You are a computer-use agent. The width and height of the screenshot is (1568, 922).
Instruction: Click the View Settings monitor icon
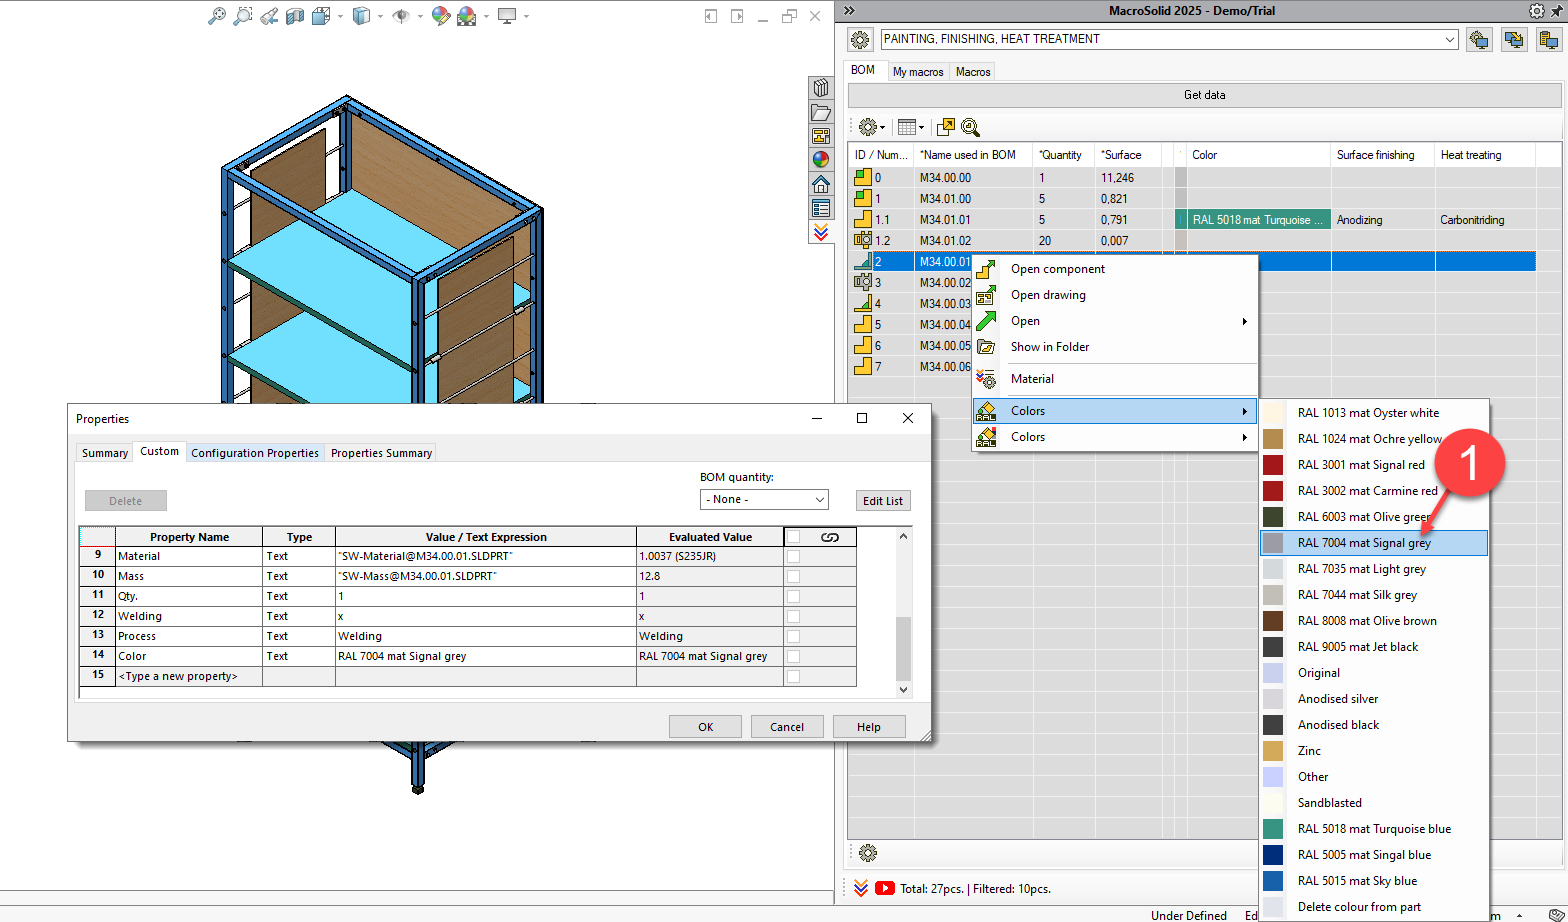pyautogui.click(x=507, y=16)
